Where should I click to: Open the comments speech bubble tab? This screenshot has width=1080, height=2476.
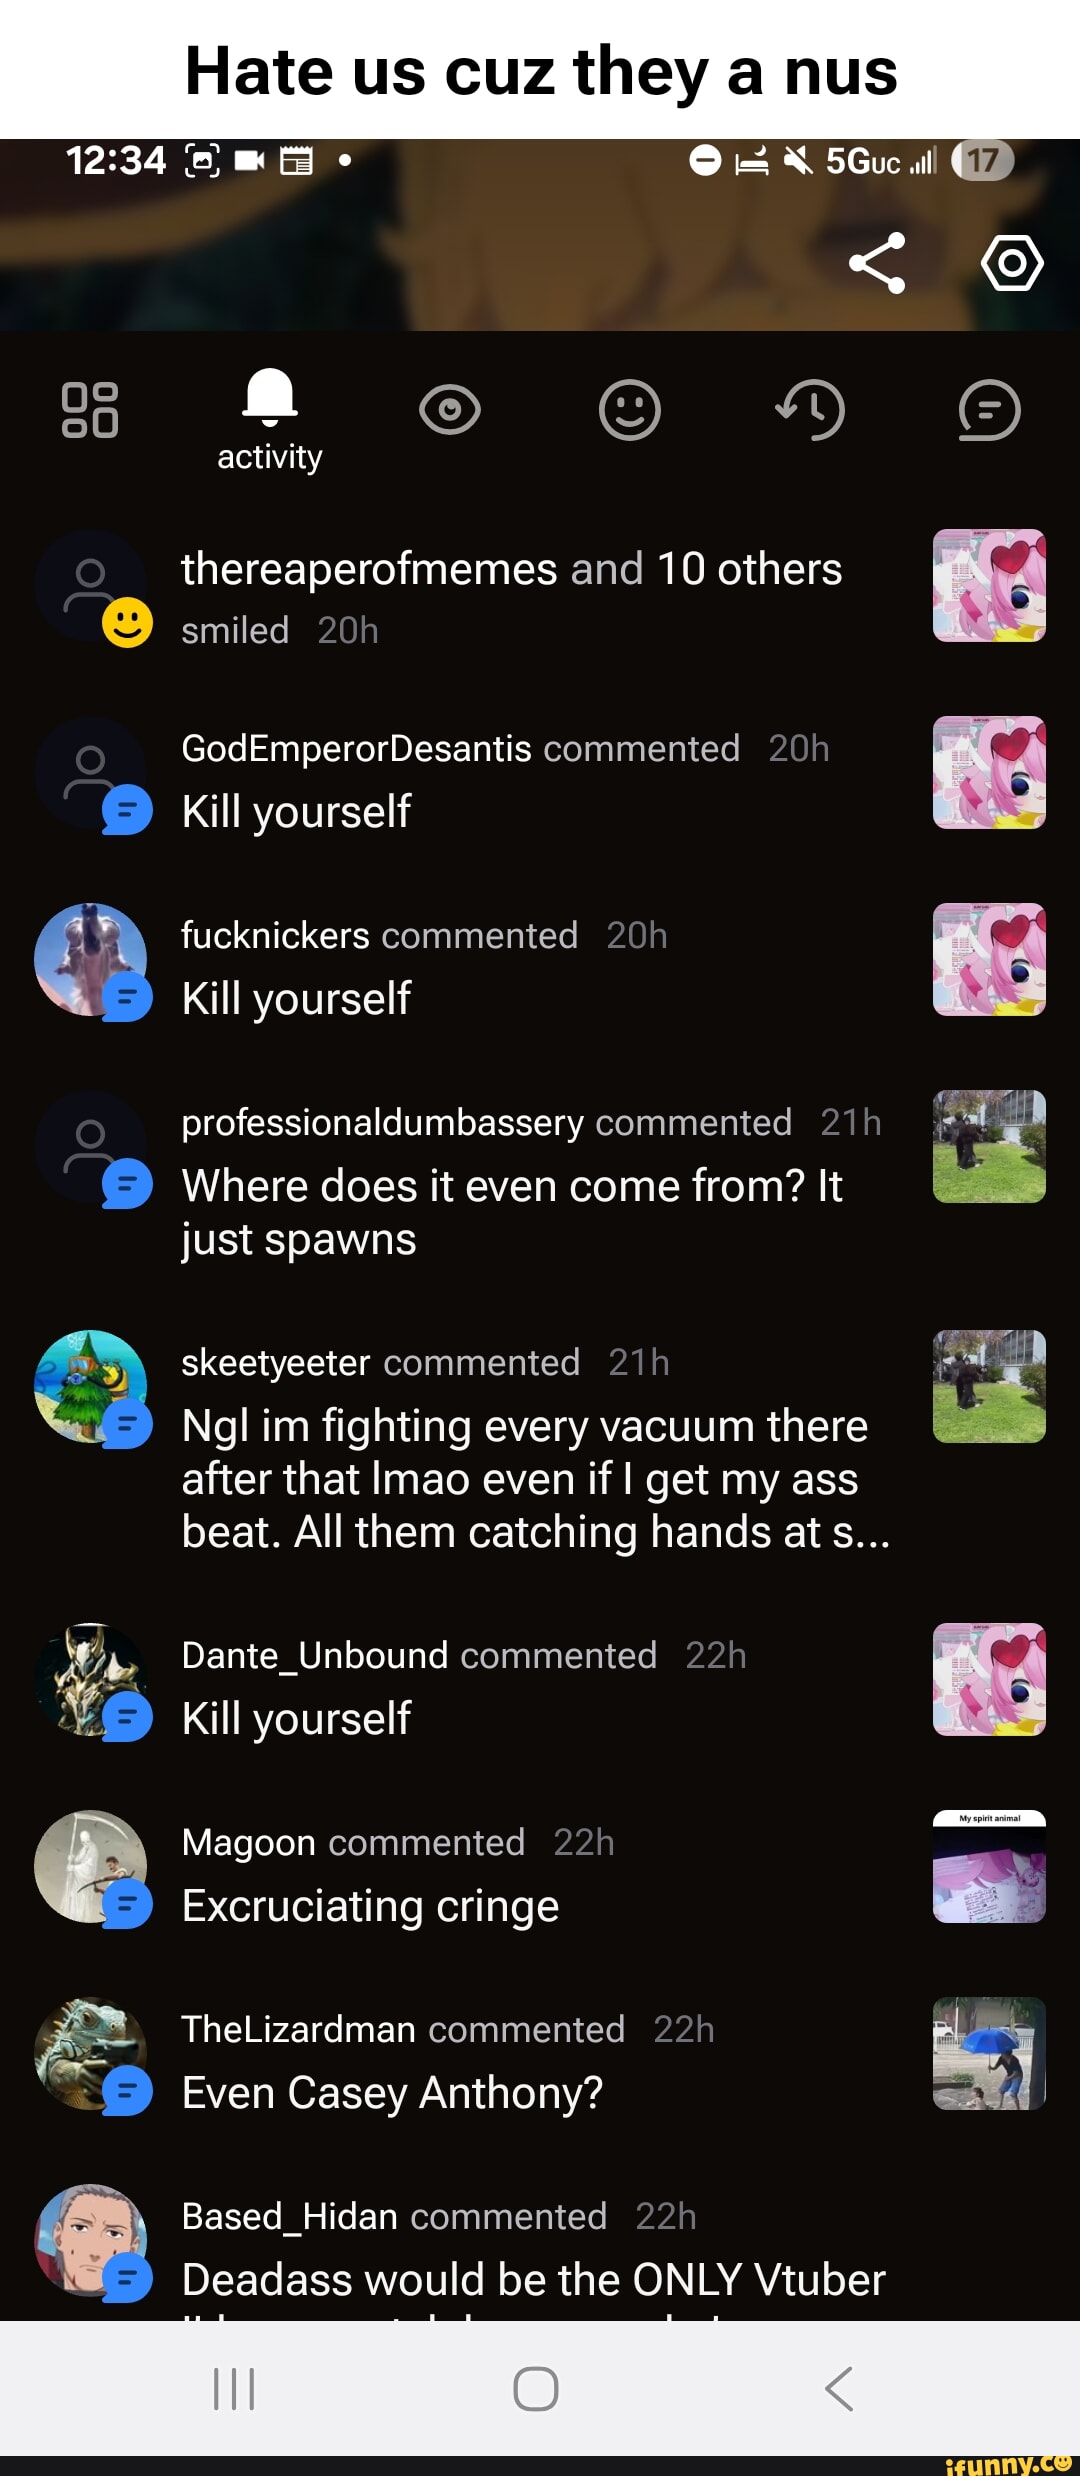coord(990,410)
